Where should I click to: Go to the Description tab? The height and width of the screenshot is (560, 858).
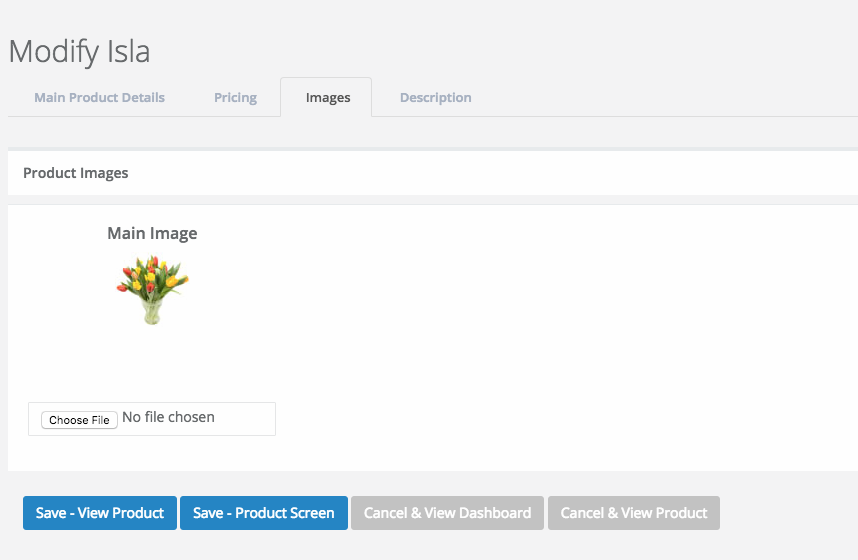pyautogui.click(x=436, y=97)
